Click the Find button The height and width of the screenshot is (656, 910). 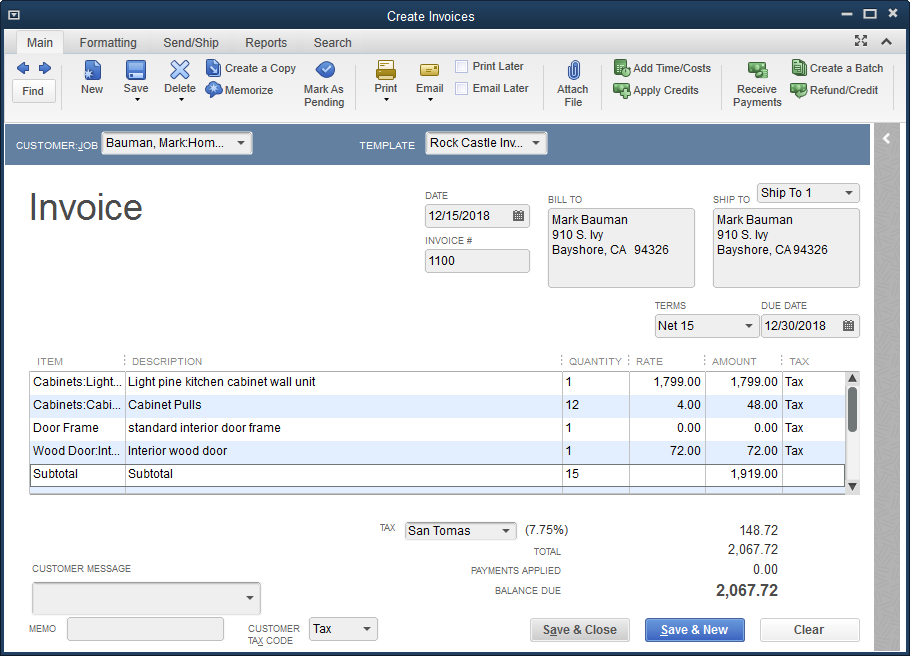coord(33,91)
